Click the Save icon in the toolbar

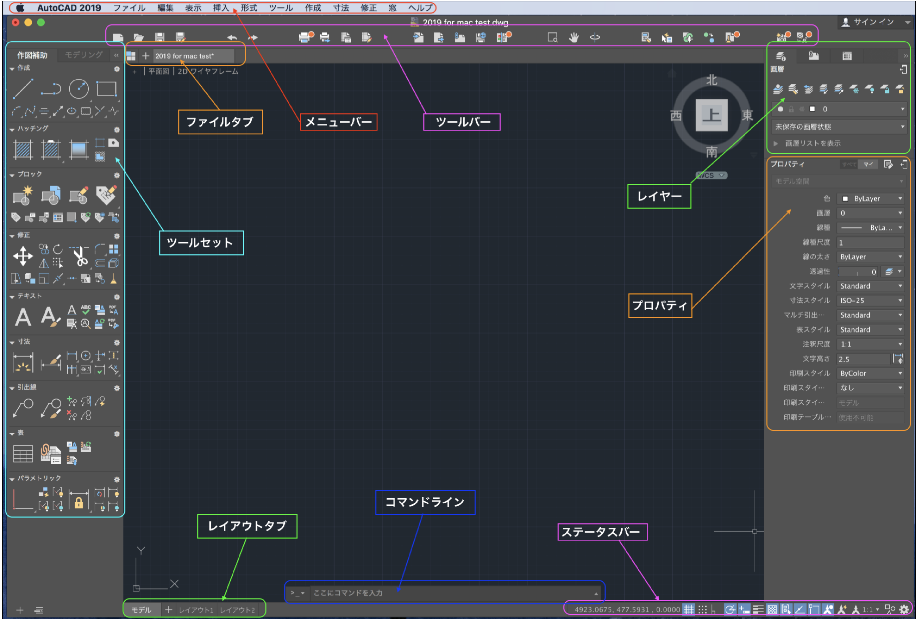159,37
